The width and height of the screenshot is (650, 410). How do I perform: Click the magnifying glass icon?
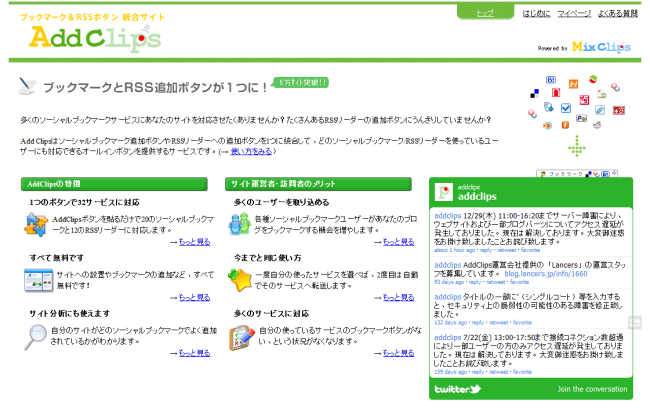[x=35, y=337]
